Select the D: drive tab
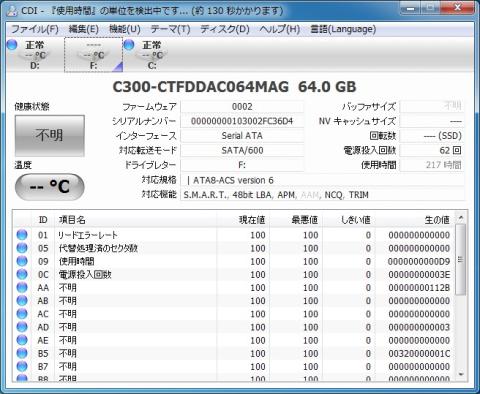Screen dimensions: 480x394 click(x=35, y=55)
